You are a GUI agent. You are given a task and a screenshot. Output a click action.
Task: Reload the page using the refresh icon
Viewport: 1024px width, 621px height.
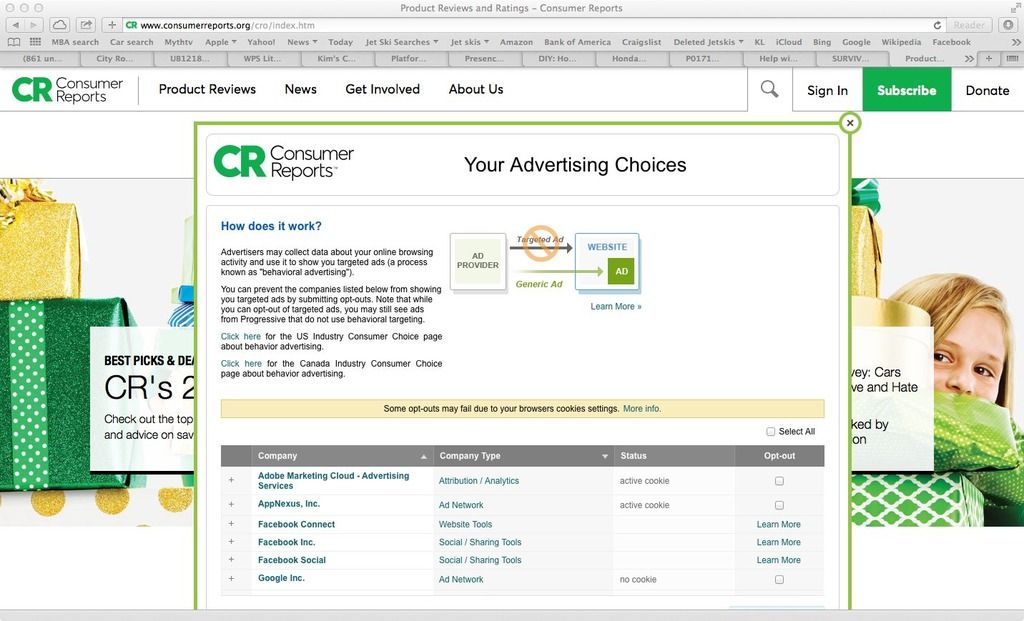[937, 25]
